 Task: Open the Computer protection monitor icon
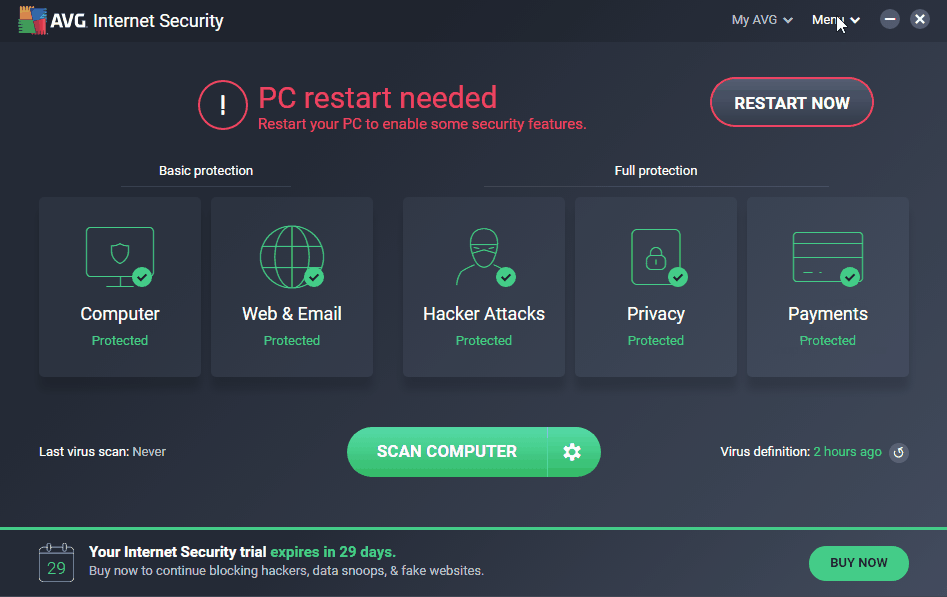(x=119, y=255)
